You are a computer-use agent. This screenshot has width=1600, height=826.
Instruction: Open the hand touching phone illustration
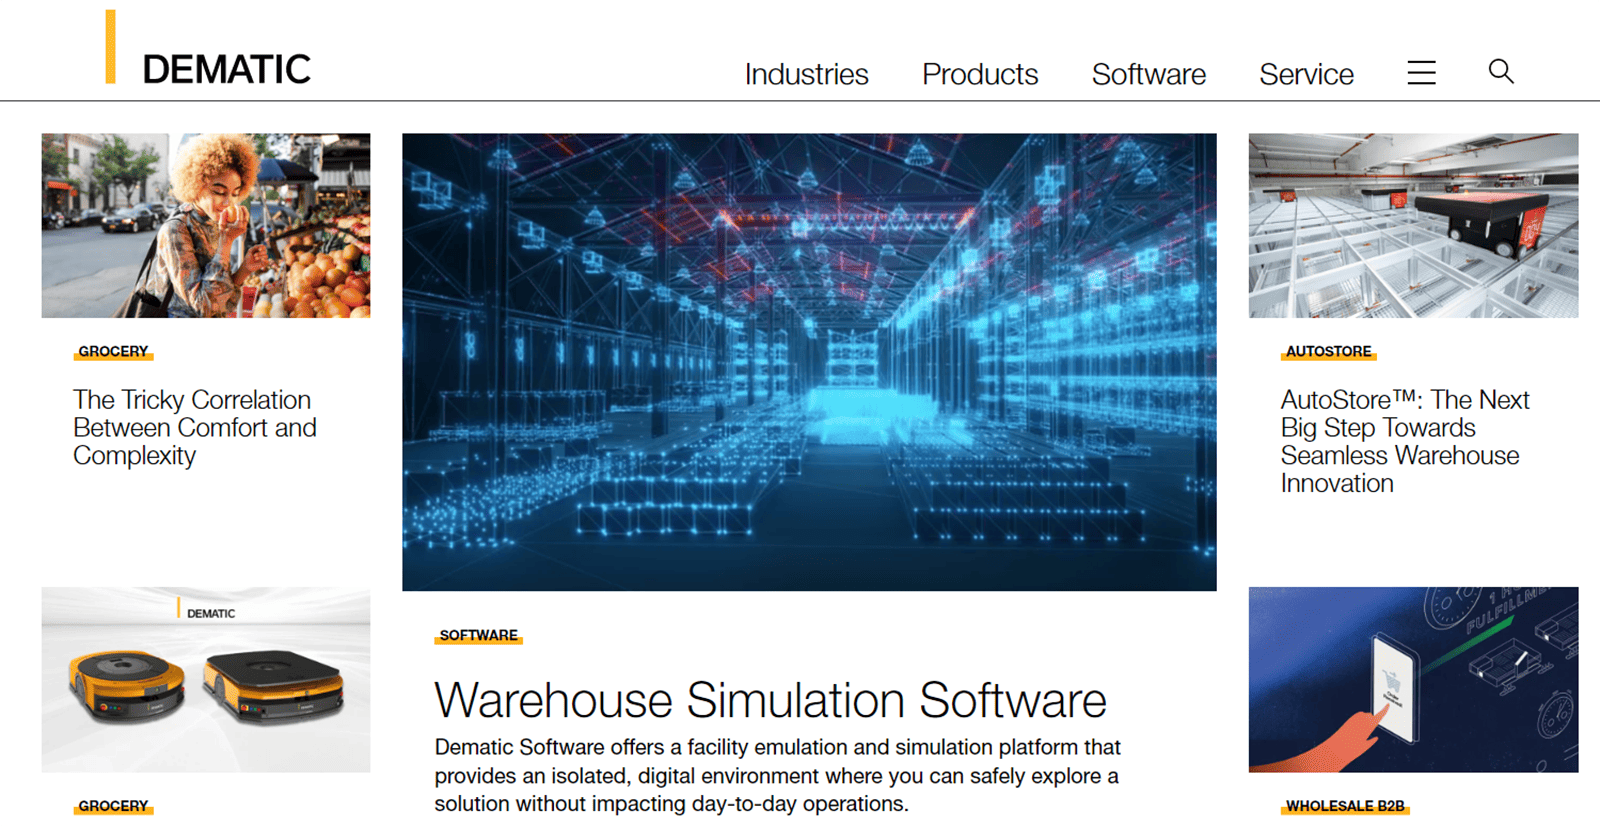pyautogui.click(x=1413, y=679)
